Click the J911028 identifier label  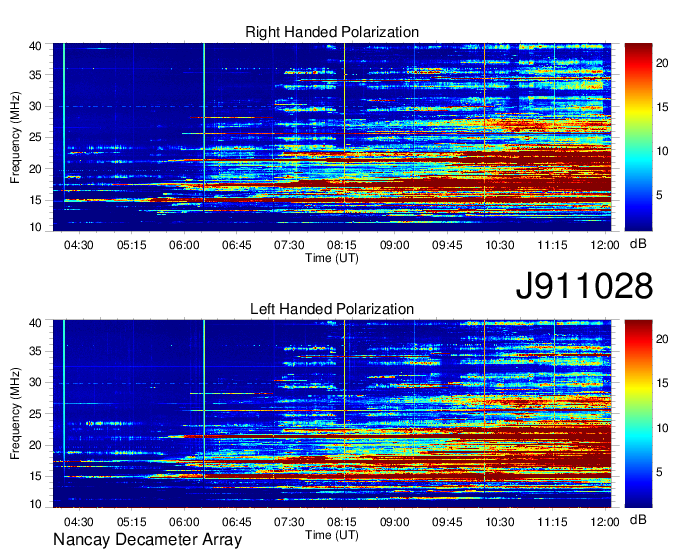(x=584, y=286)
